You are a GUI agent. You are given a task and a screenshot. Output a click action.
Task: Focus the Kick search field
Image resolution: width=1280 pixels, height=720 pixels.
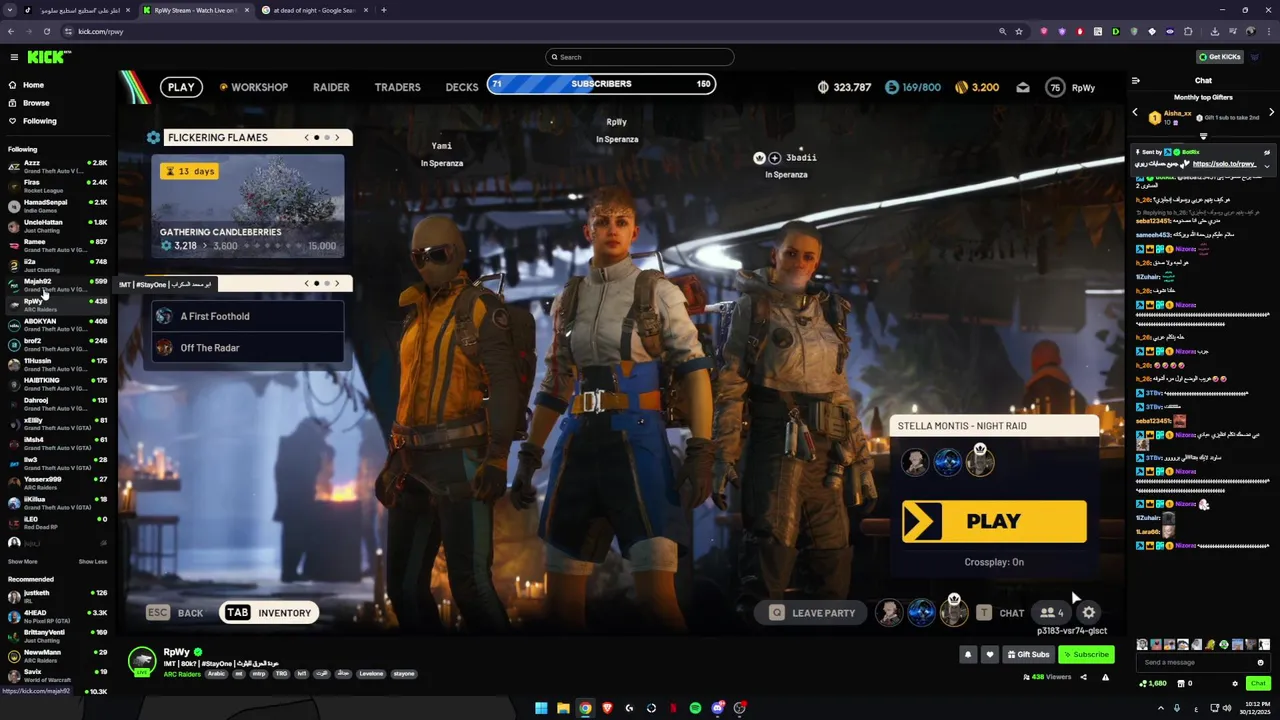tap(640, 57)
